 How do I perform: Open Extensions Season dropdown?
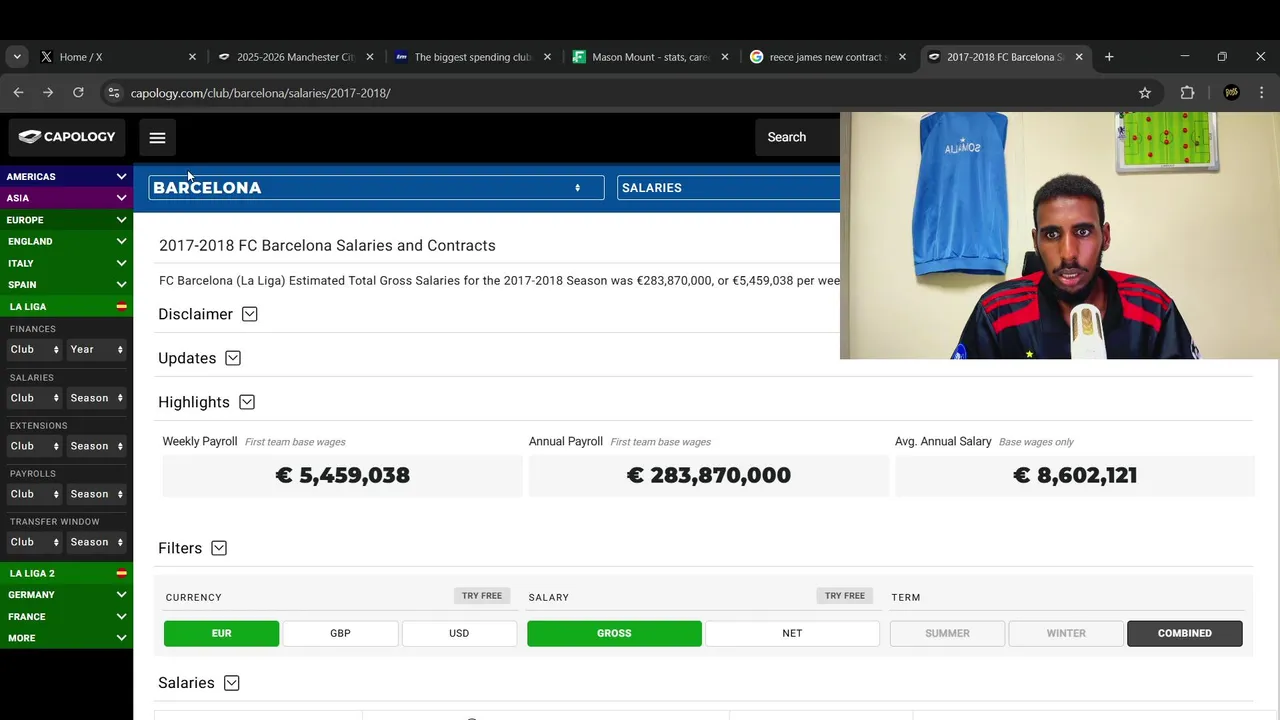click(x=97, y=446)
